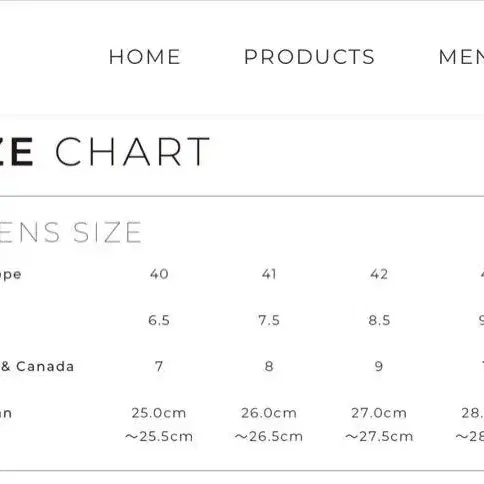484x484 pixels.
Task: Click the MENS SIZE section title
Action: pos(71,232)
